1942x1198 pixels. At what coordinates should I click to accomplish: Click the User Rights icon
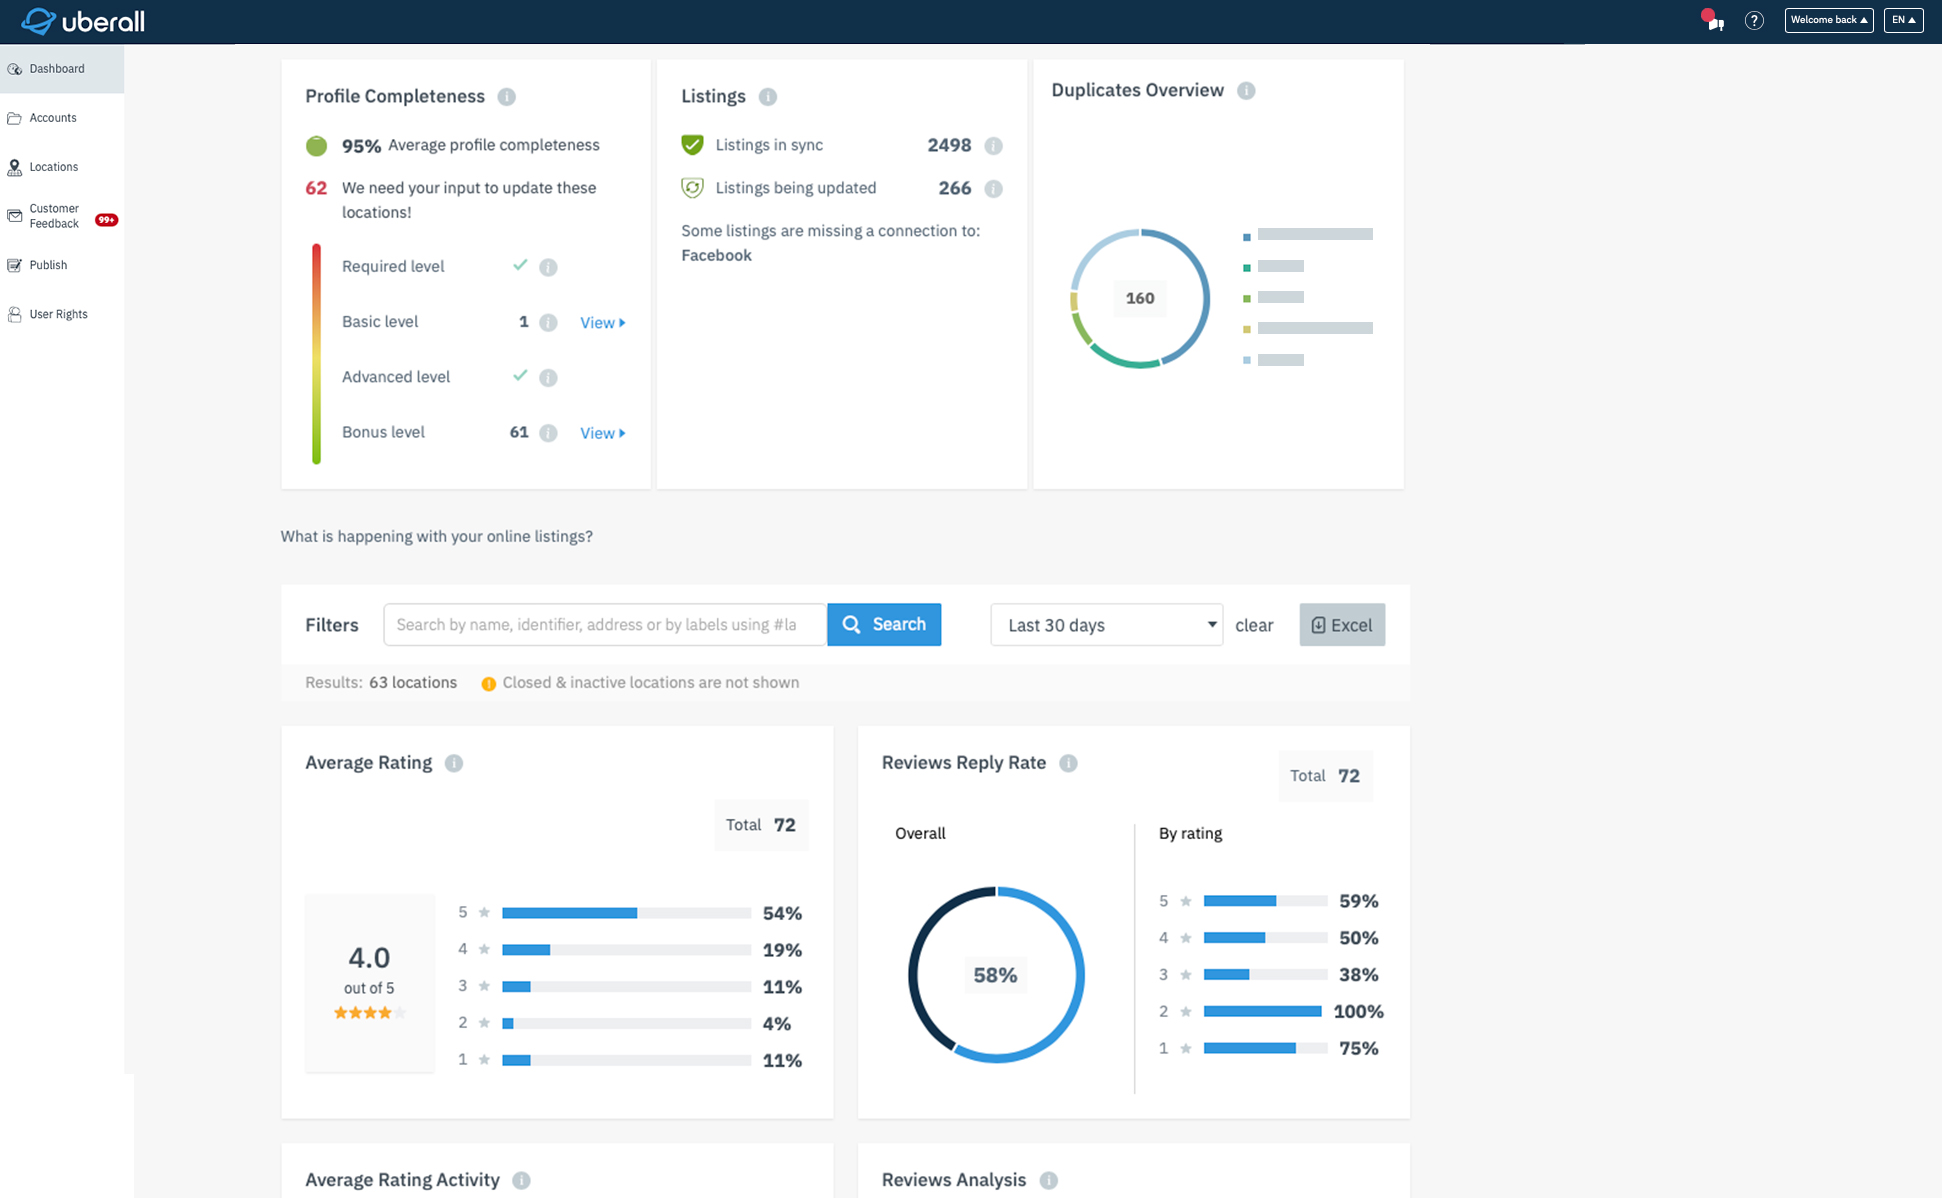[x=15, y=313]
